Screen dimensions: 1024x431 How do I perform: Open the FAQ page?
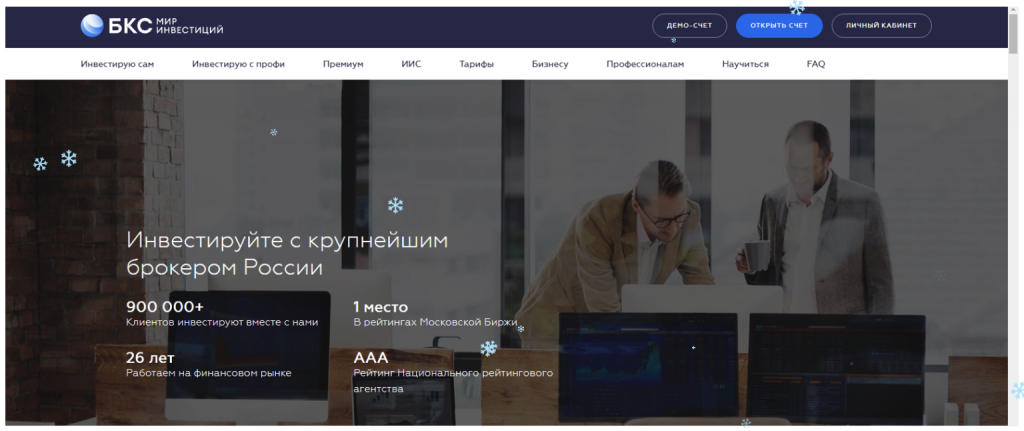pyautogui.click(x=816, y=64)
